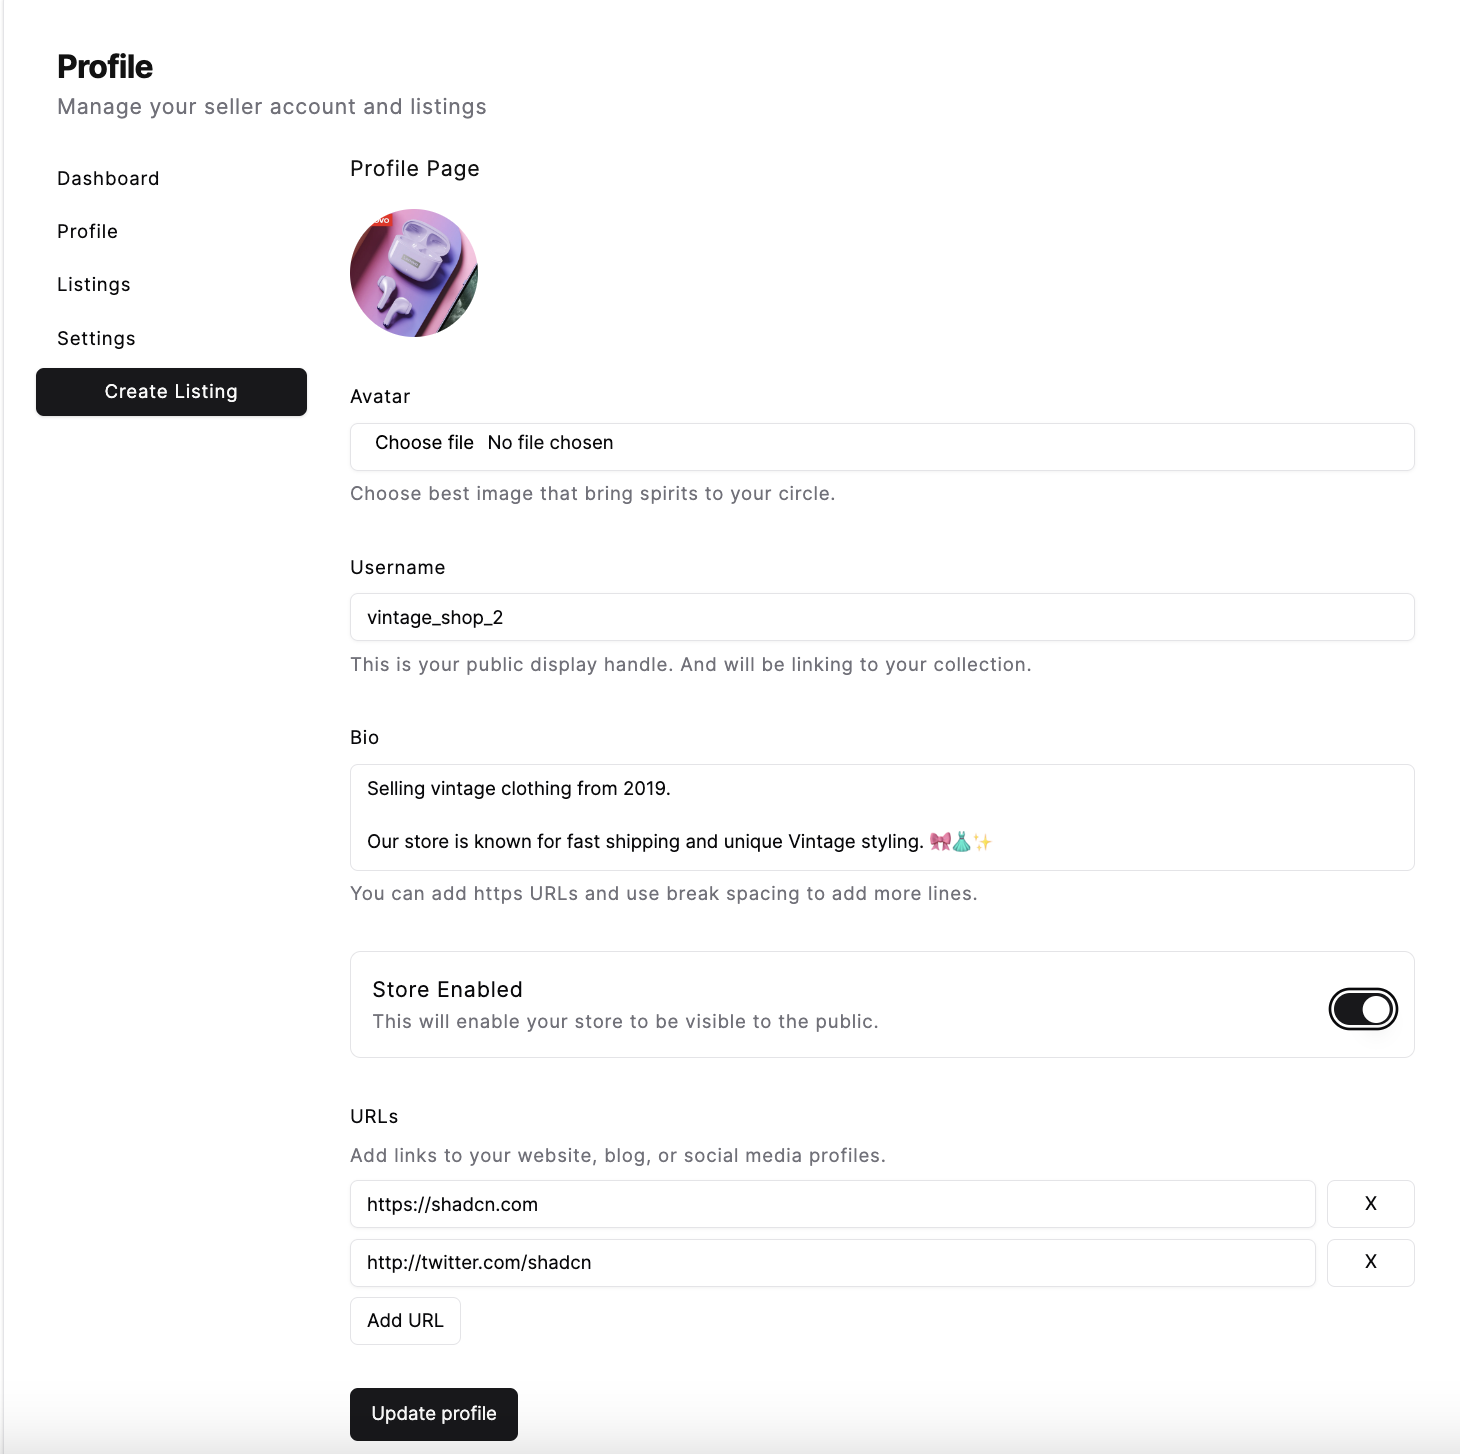Remove the shadcn.com URL with X
This screenshot has width=1460, height=1454.
pos(1370,1204)
